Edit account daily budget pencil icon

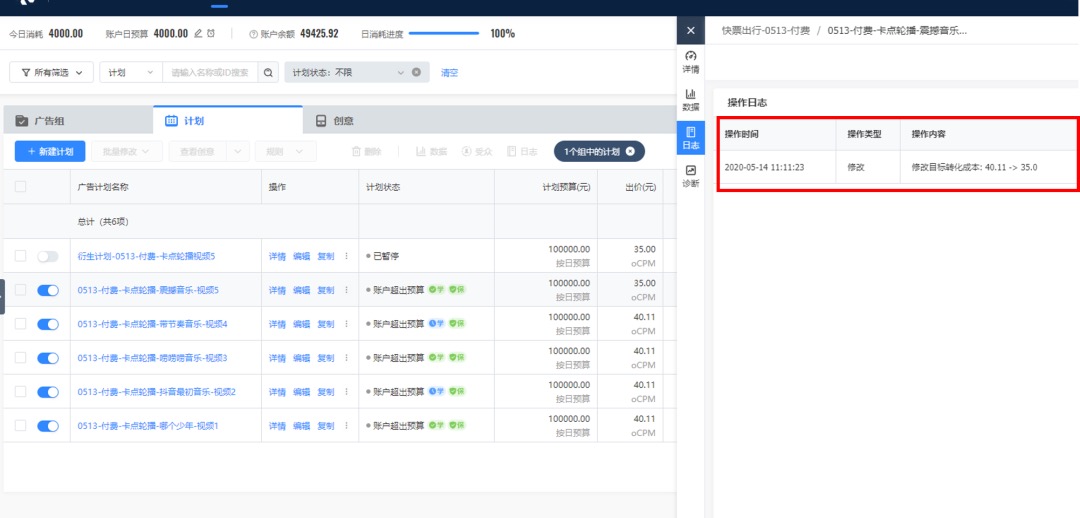point(198,34)
